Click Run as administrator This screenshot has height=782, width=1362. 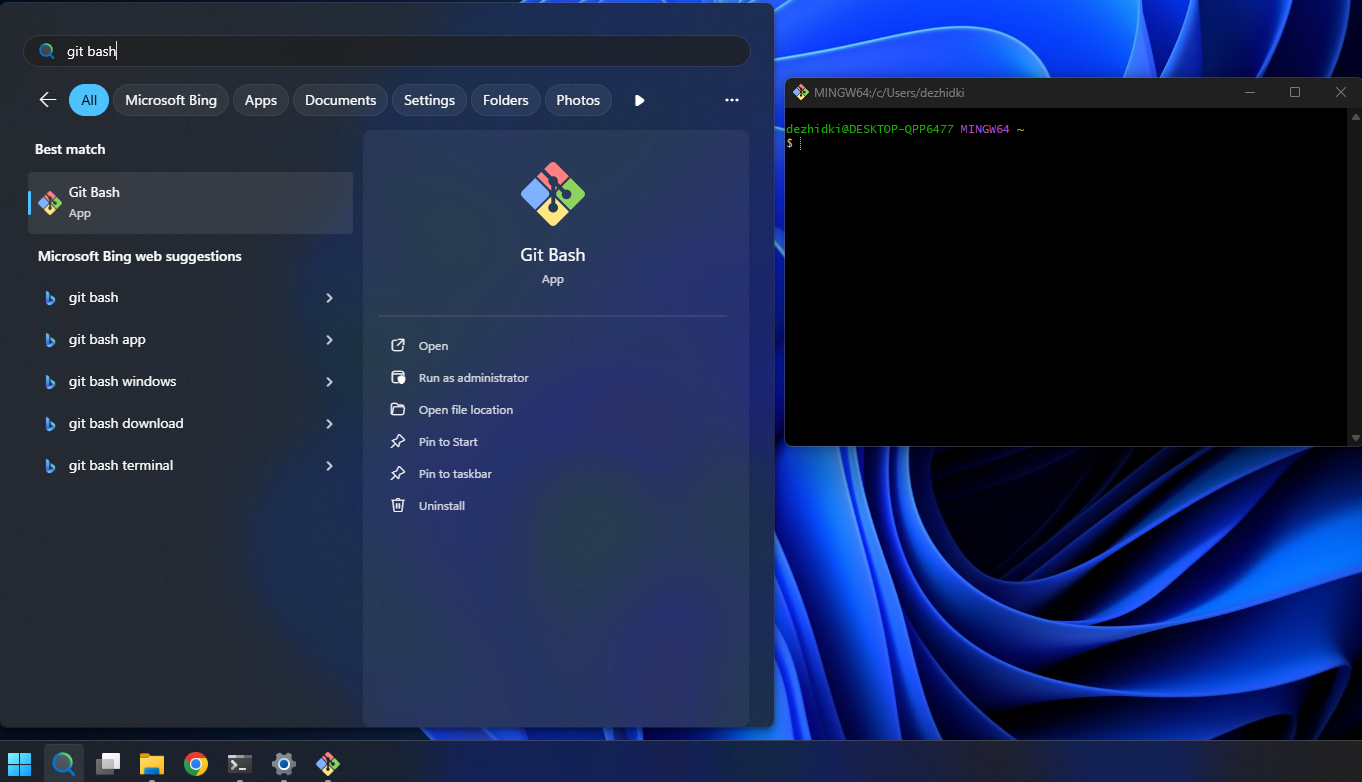(473, 378)
